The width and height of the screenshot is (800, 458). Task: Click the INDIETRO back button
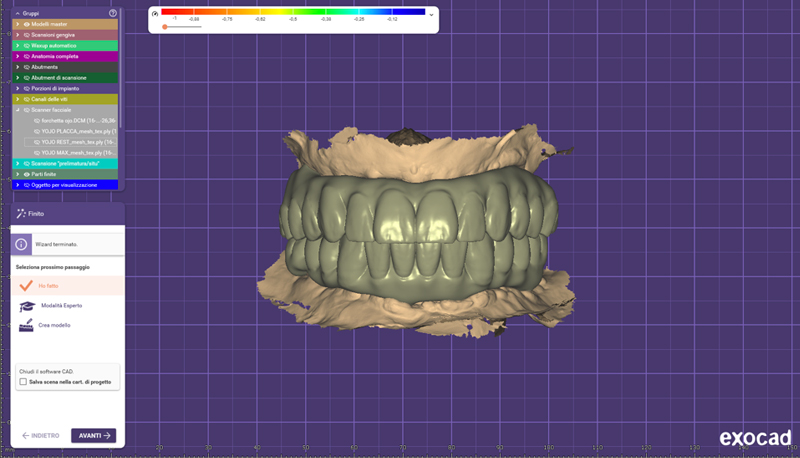pos(41,435)
